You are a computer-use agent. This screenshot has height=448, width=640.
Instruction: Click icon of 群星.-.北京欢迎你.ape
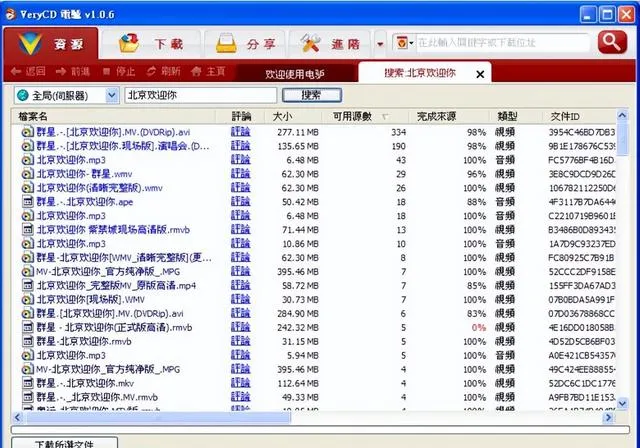point(27,202)
